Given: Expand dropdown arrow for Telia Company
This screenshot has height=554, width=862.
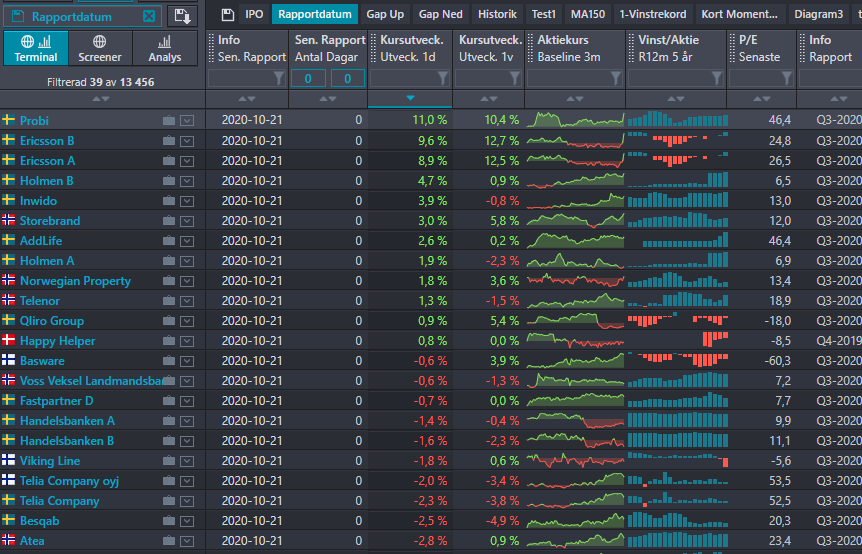Looking at the screenshot, I should coord(187,501).
